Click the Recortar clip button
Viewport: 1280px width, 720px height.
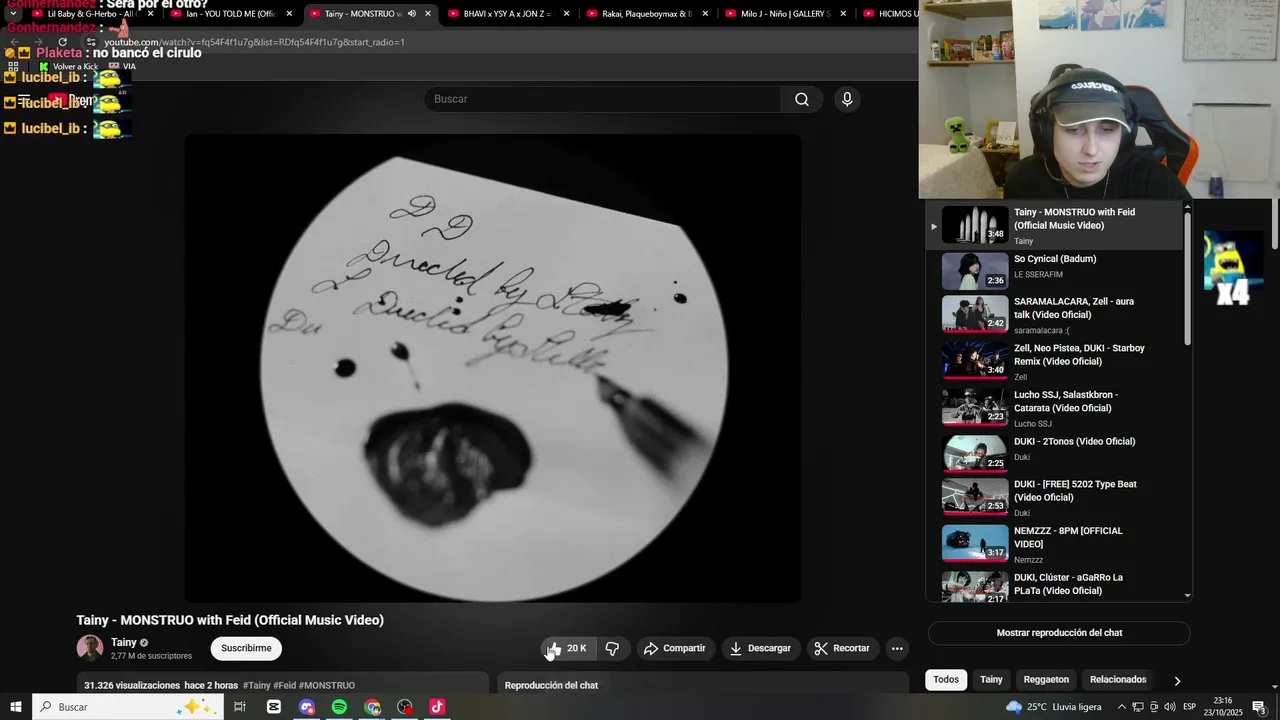click(x=842, y=648)
